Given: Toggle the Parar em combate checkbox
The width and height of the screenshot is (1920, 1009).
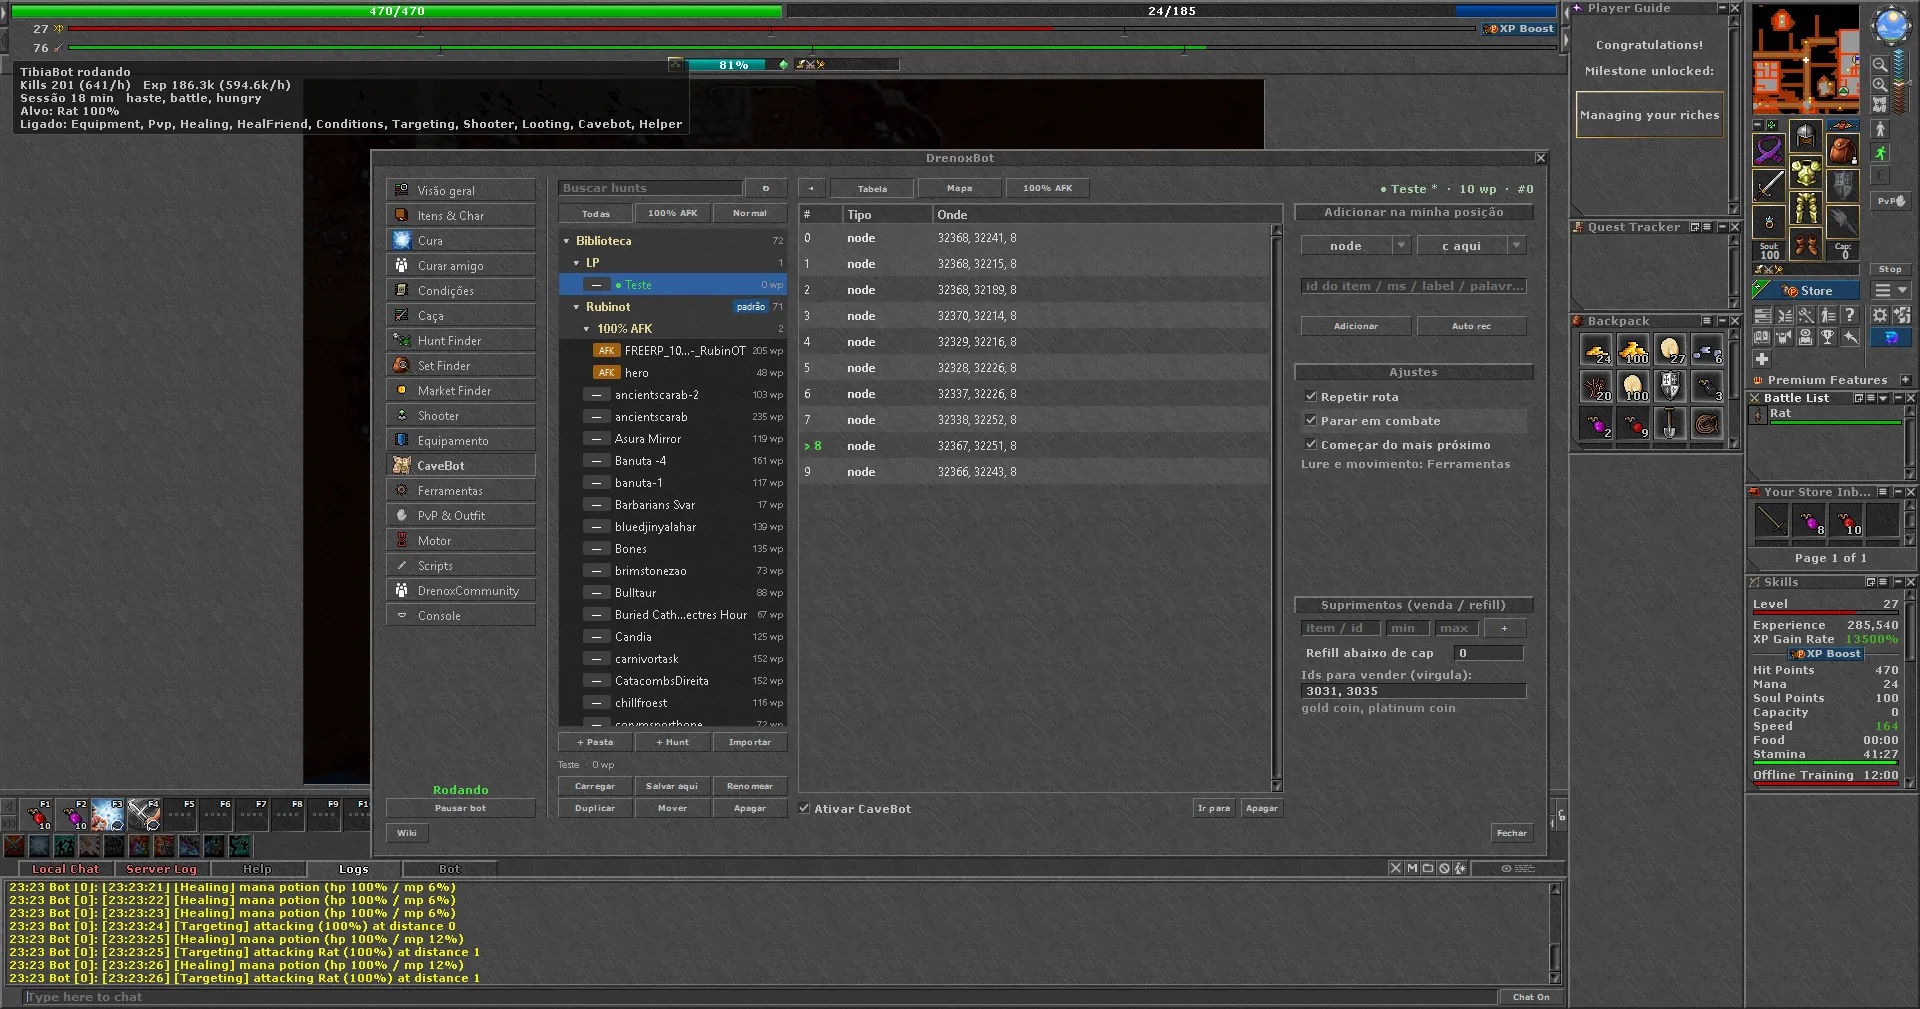Looking at the screenshot, I should pos(1311,420).
